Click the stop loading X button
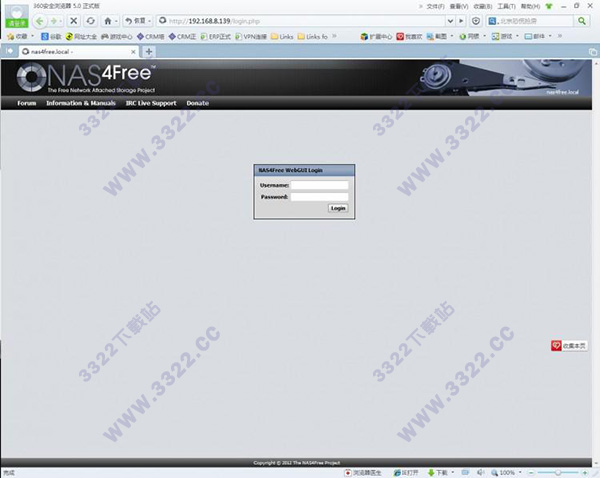Viewport: 600px width, 478px height. 74,20
